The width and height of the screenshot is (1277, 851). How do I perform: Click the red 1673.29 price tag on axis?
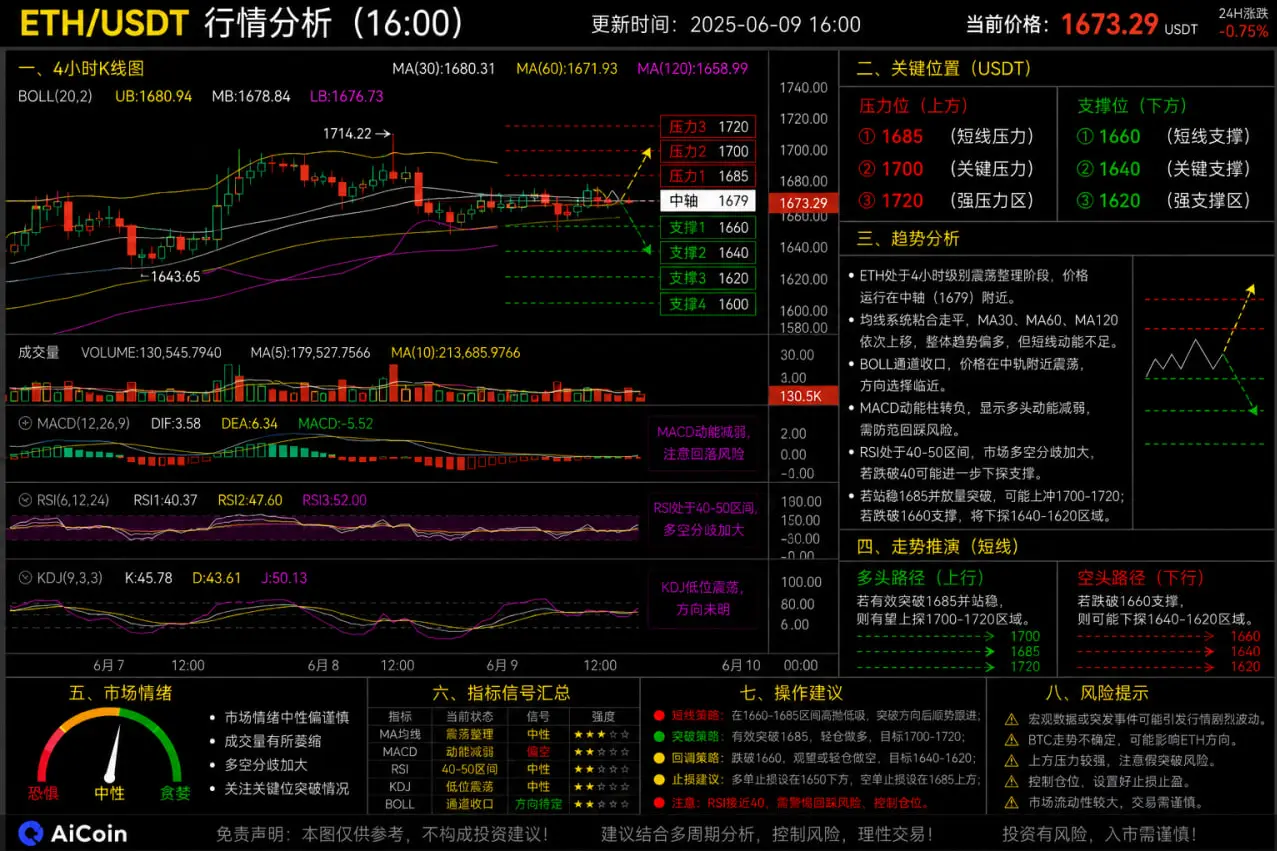point(802,202)
